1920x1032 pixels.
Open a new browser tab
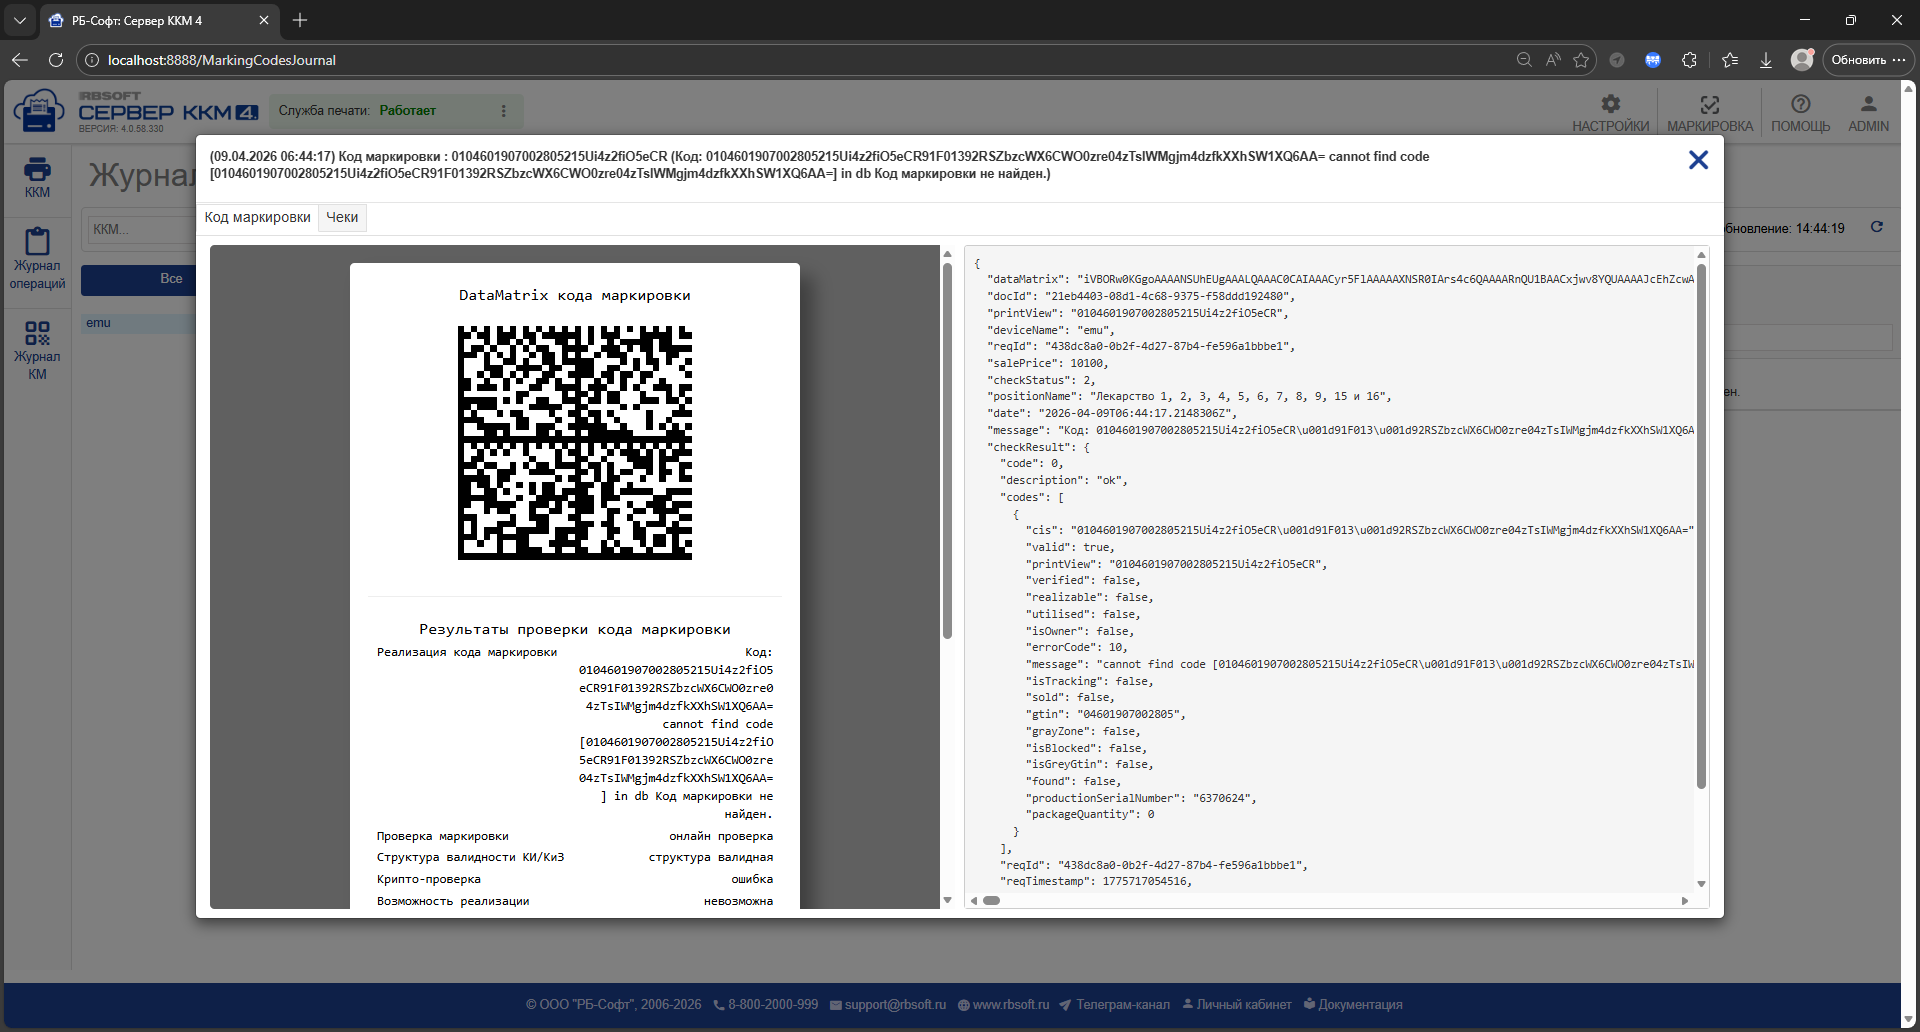click(x=300, y=20)
